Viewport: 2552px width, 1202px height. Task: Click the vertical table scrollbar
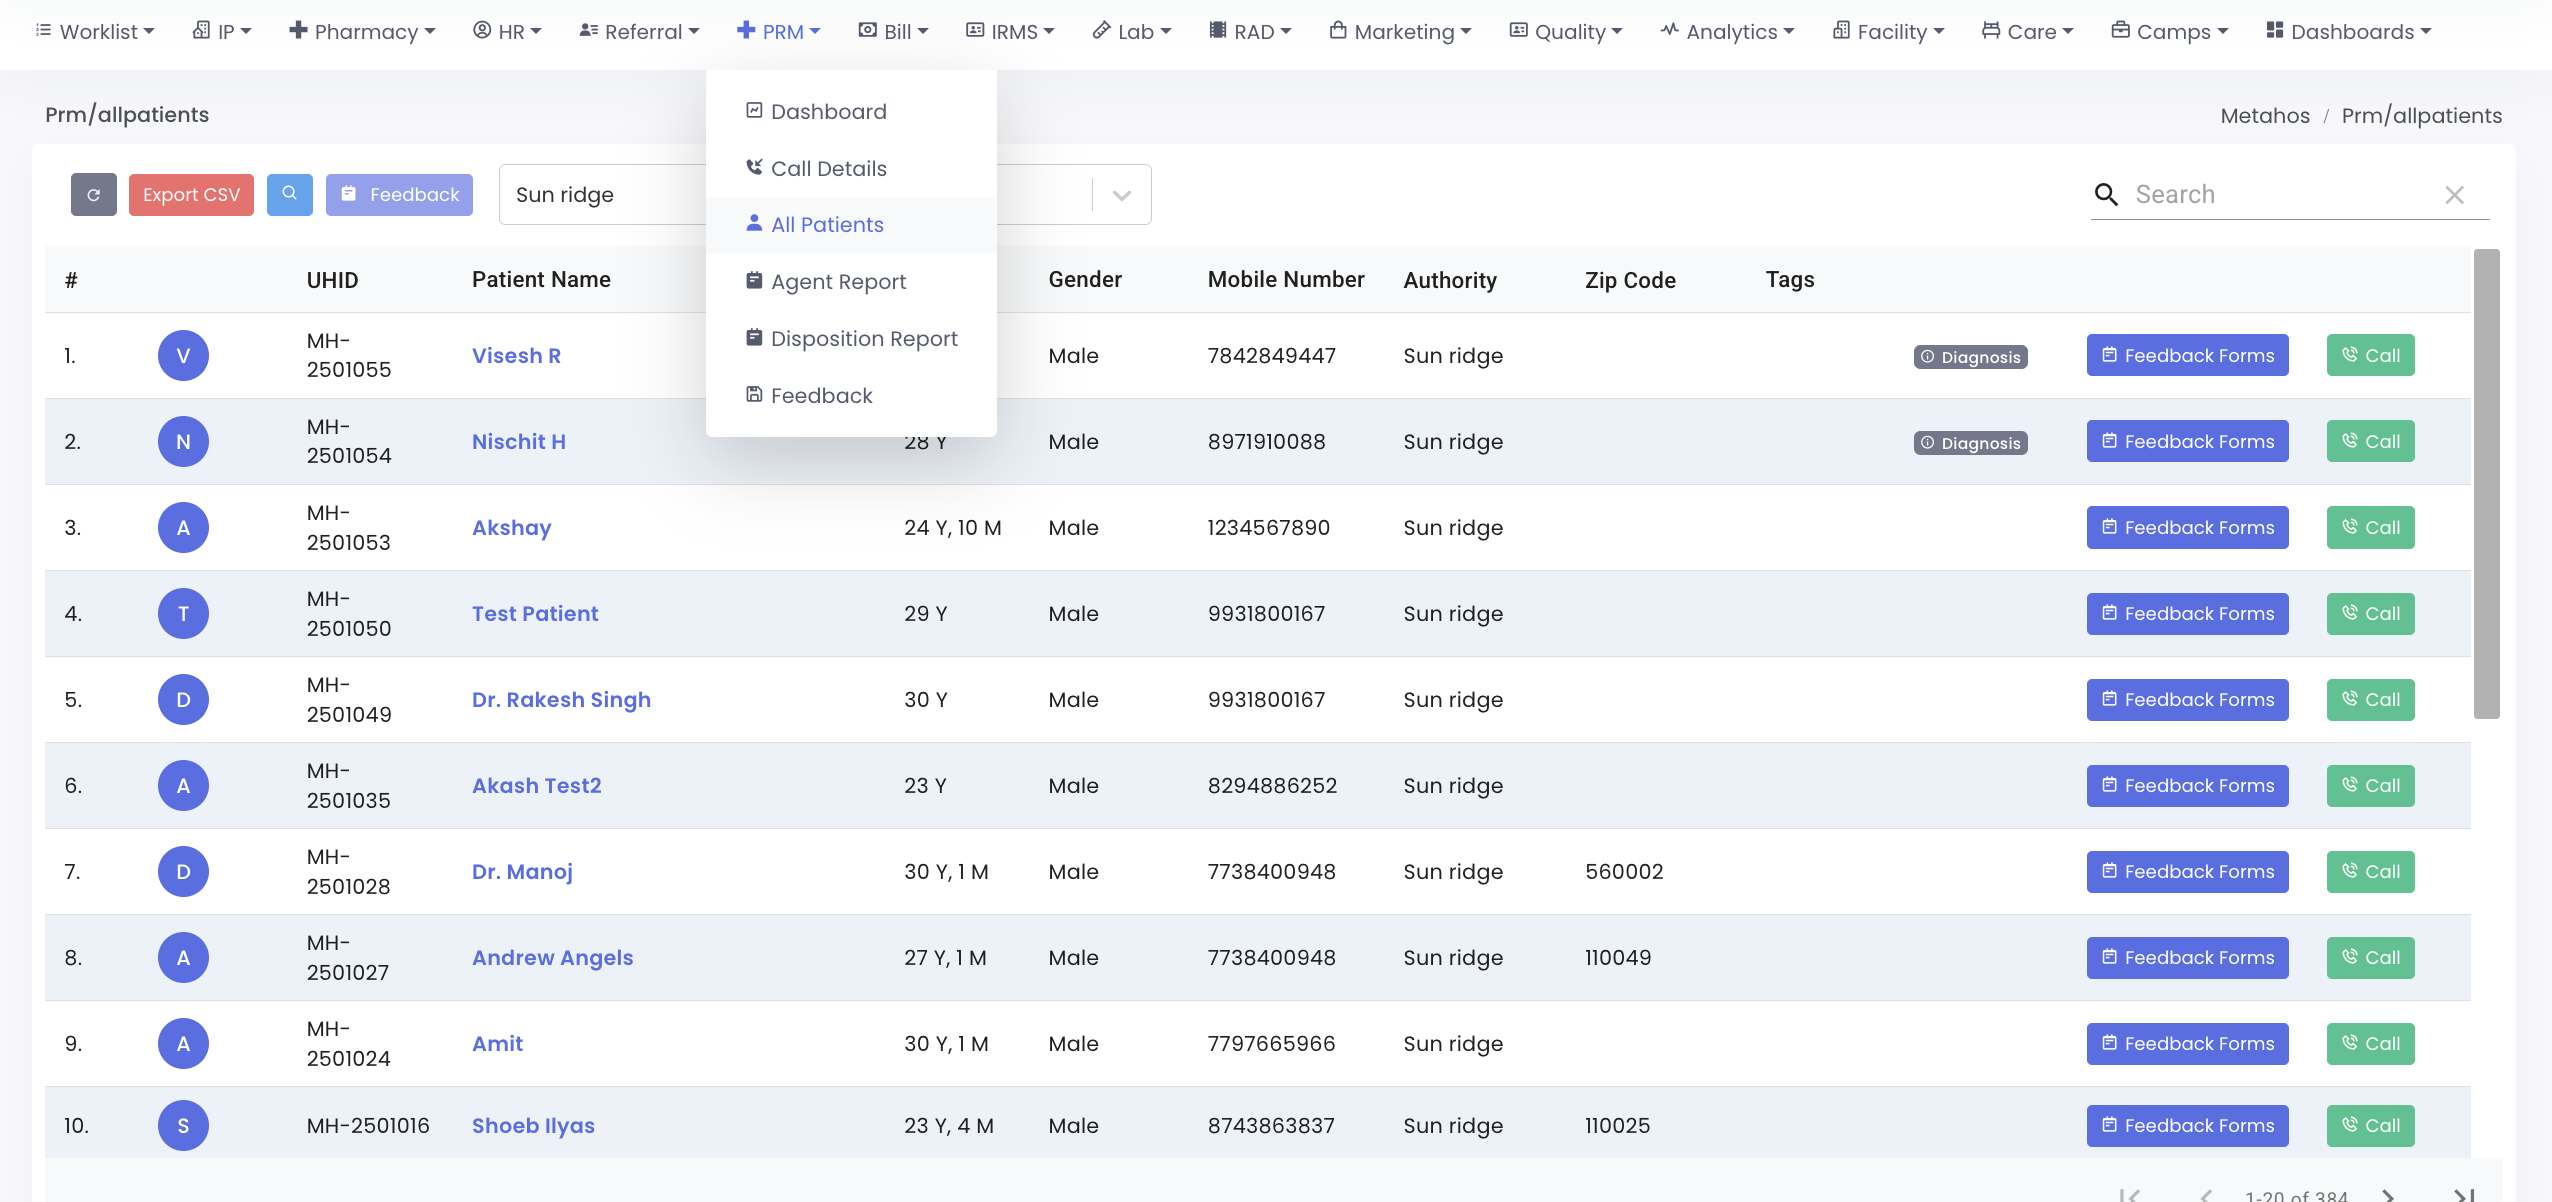(x=2486, y=484)
